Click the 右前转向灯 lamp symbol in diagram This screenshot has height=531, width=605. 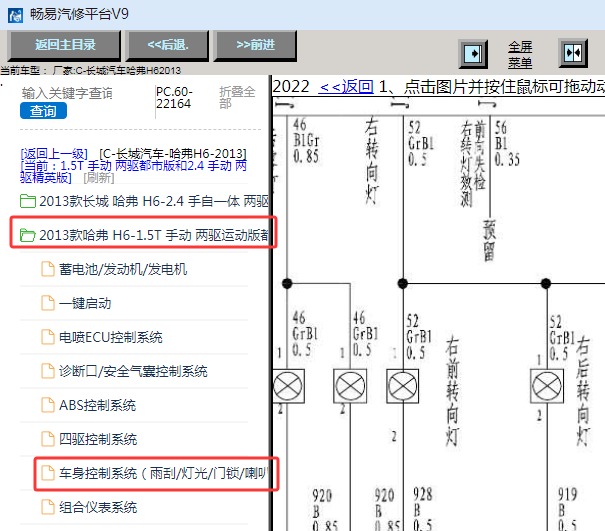(402, 386)
